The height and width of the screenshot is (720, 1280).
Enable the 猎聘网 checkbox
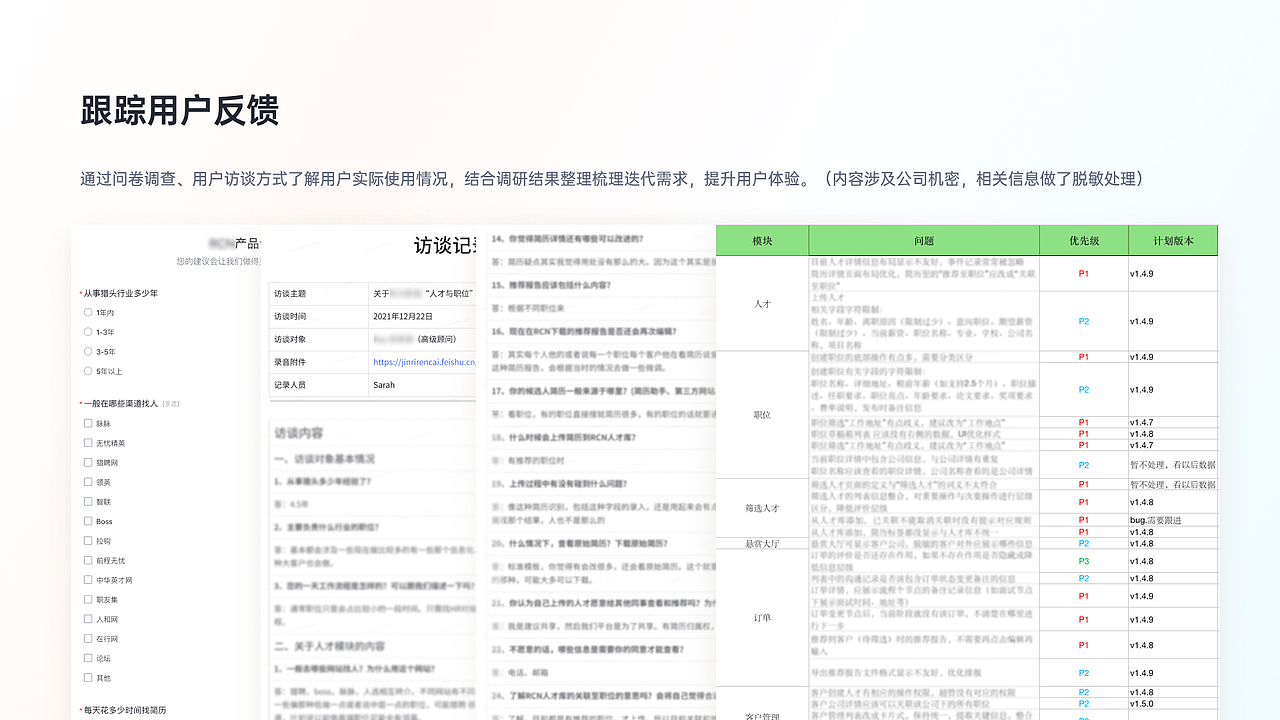tap(89, 463)
